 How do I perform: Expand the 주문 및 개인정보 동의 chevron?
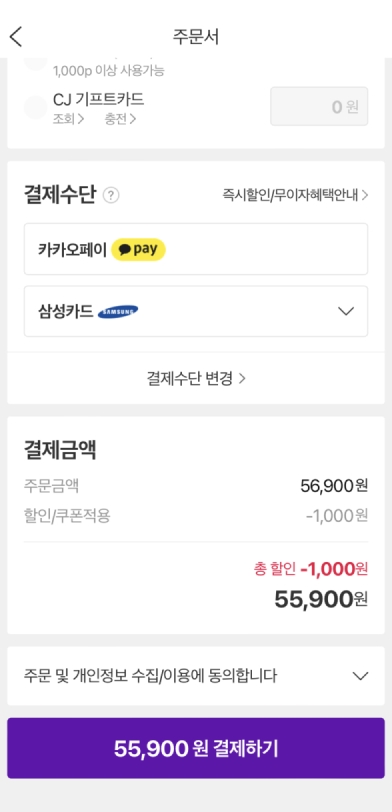point(360,676)
